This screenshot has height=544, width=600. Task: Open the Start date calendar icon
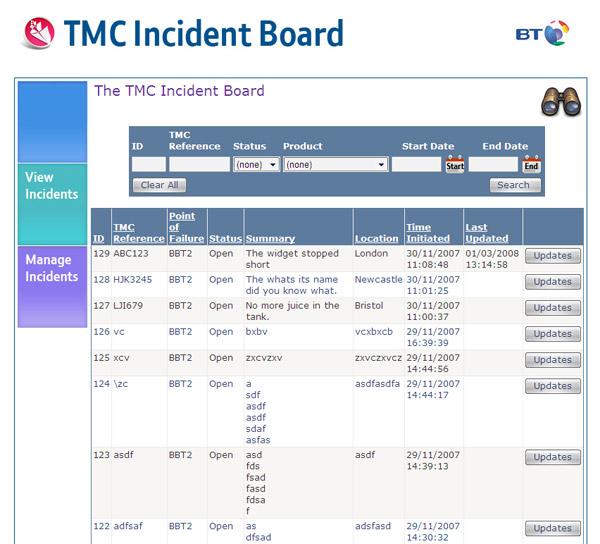tap(455, 164)
